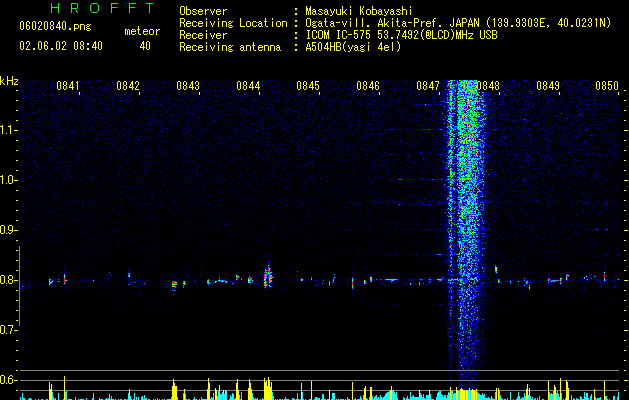Click observer name Masayuki Kobayashi

359,11
